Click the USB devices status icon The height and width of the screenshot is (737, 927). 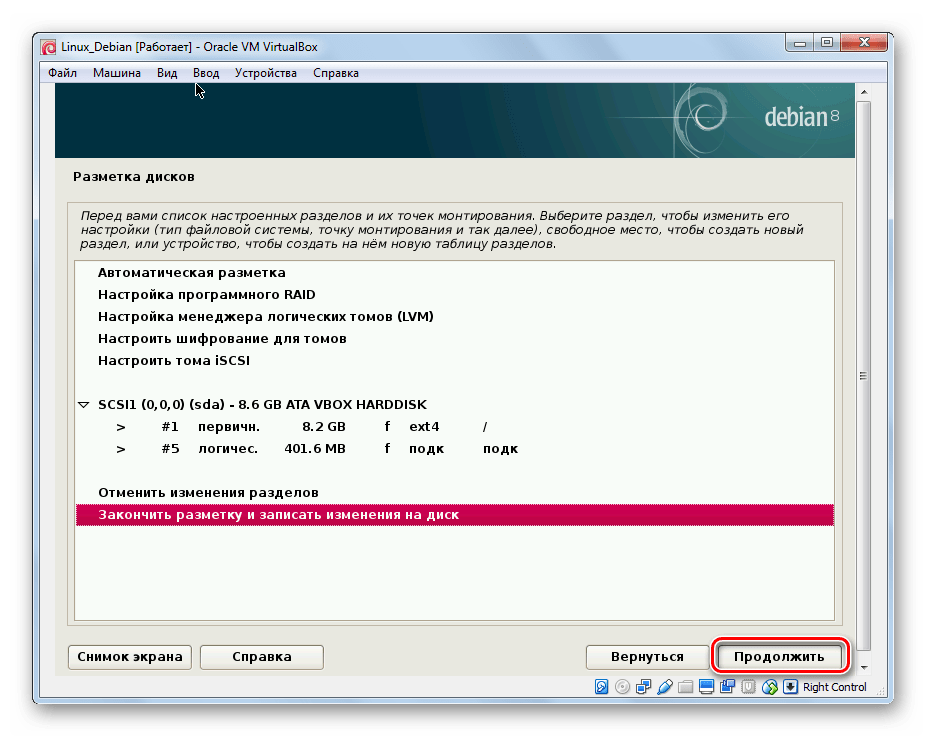click(664, 687)
